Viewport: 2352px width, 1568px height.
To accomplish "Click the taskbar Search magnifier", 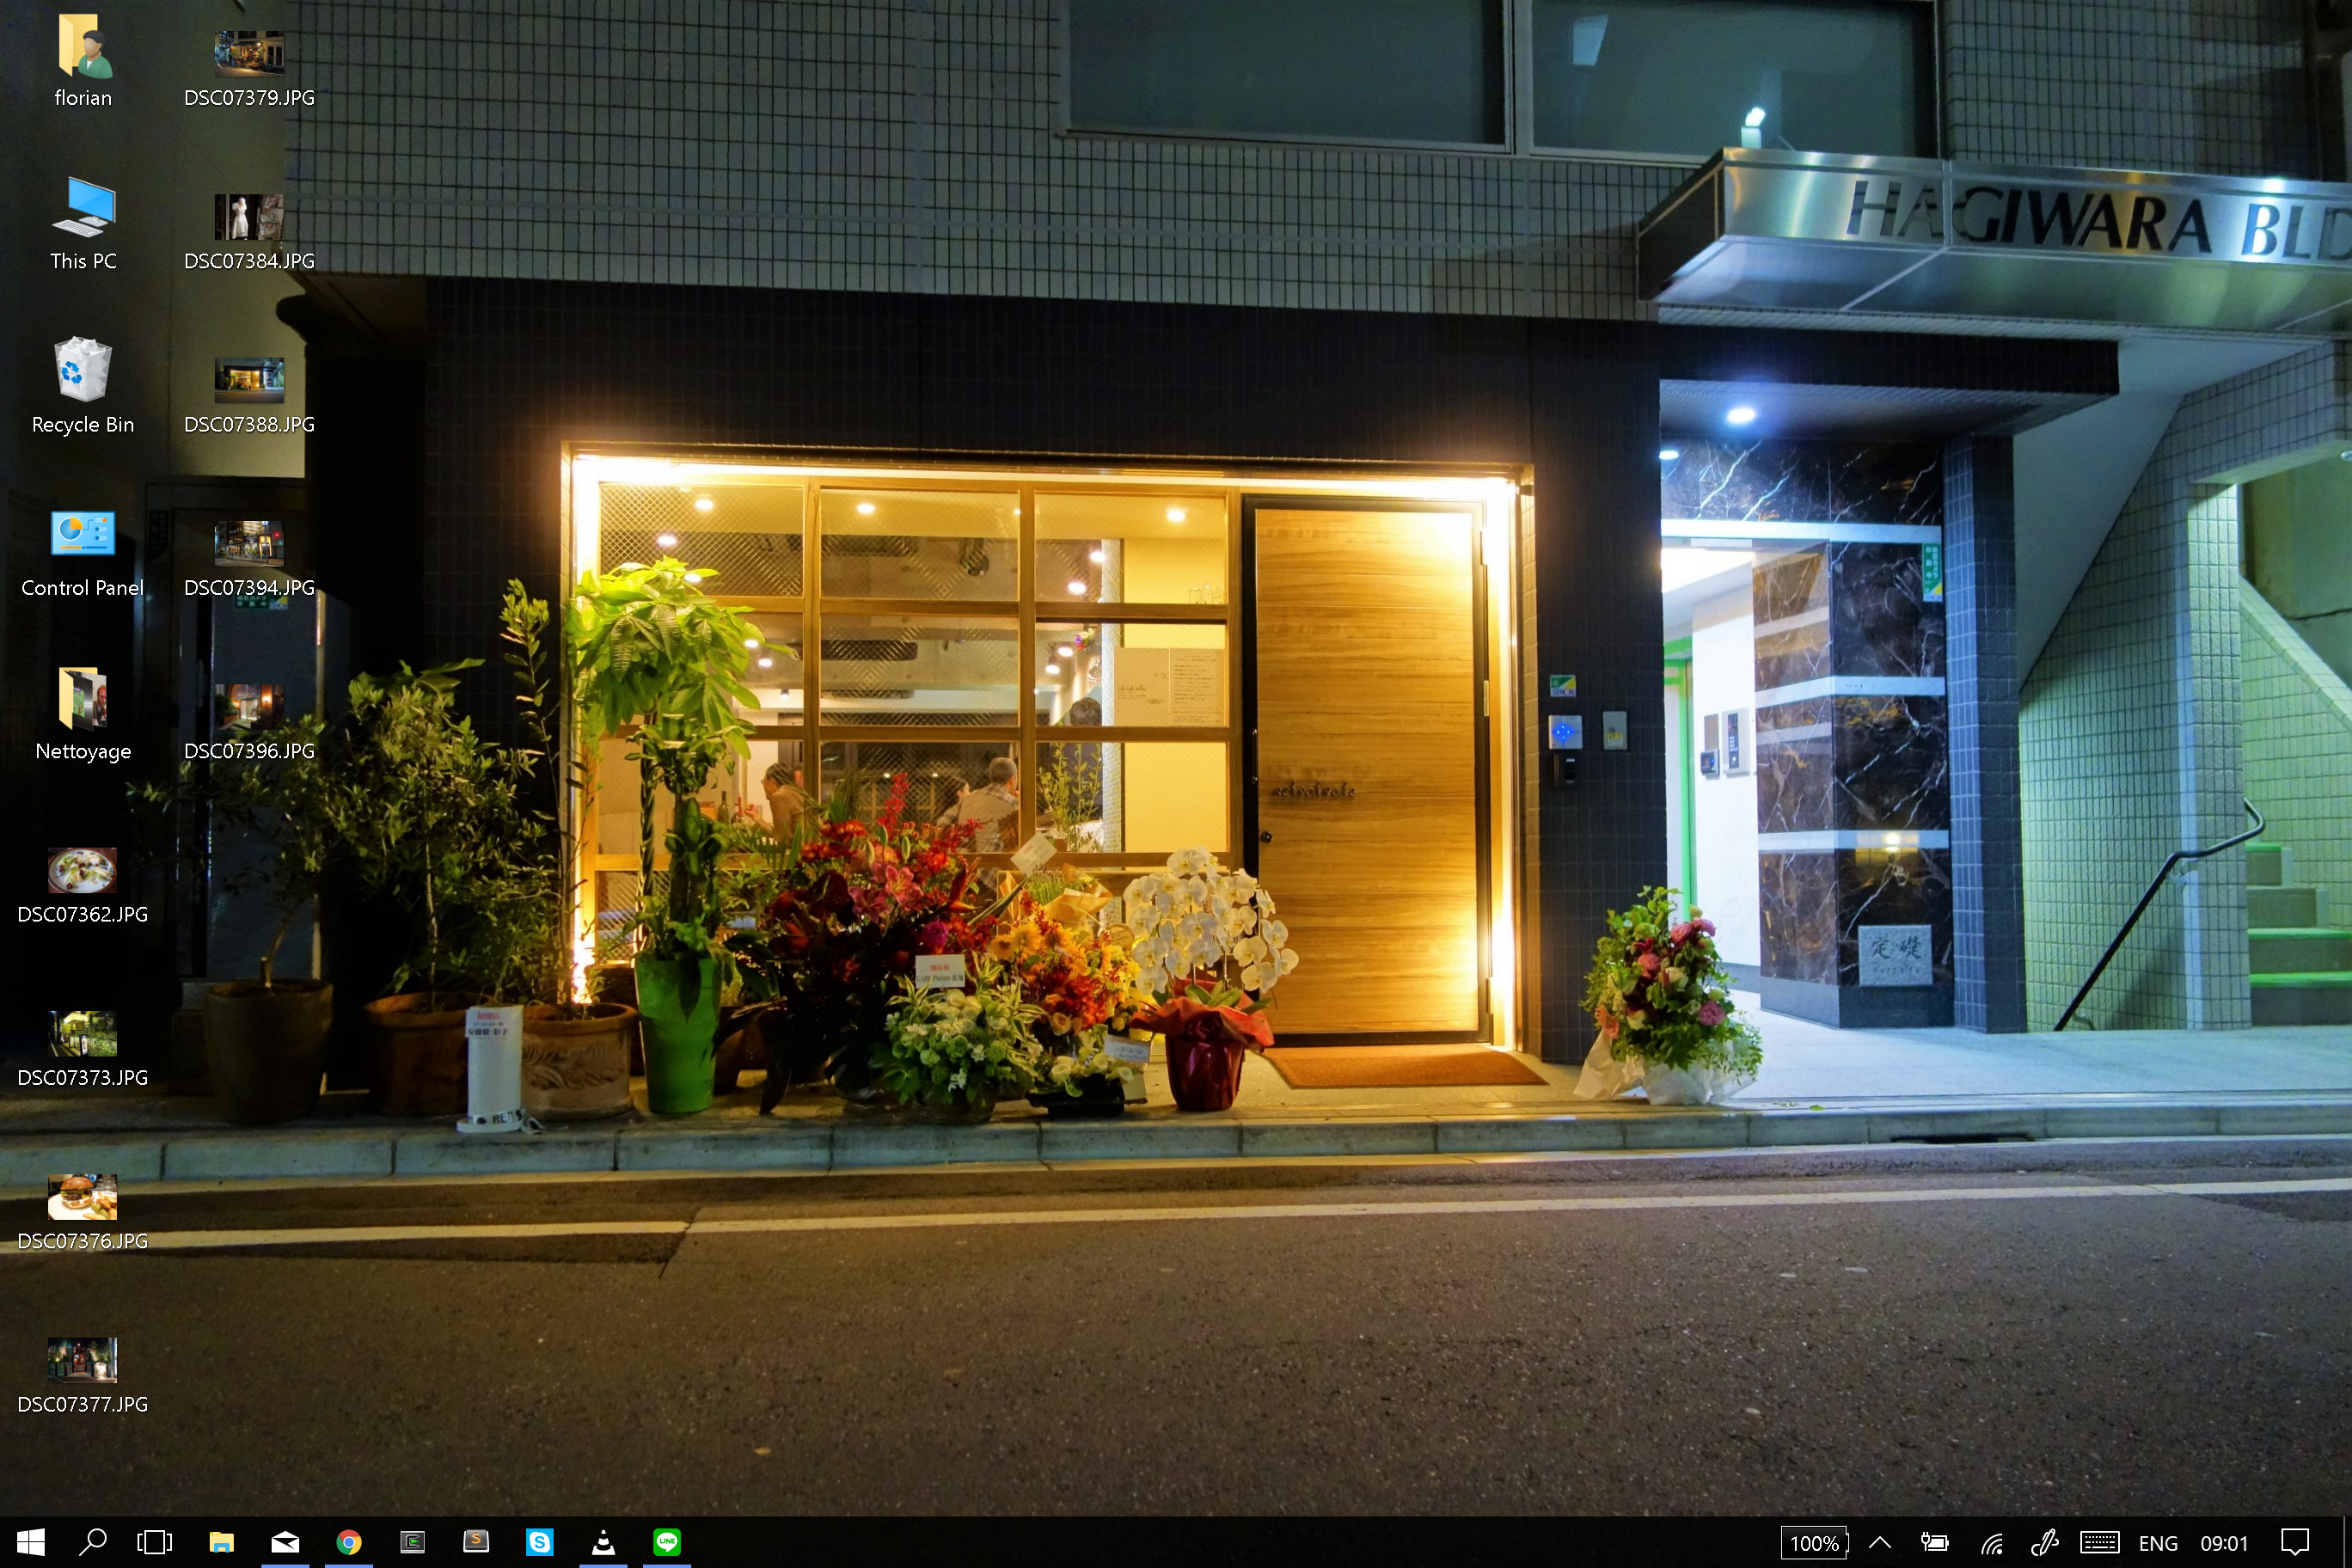I will coord(93,1542).
